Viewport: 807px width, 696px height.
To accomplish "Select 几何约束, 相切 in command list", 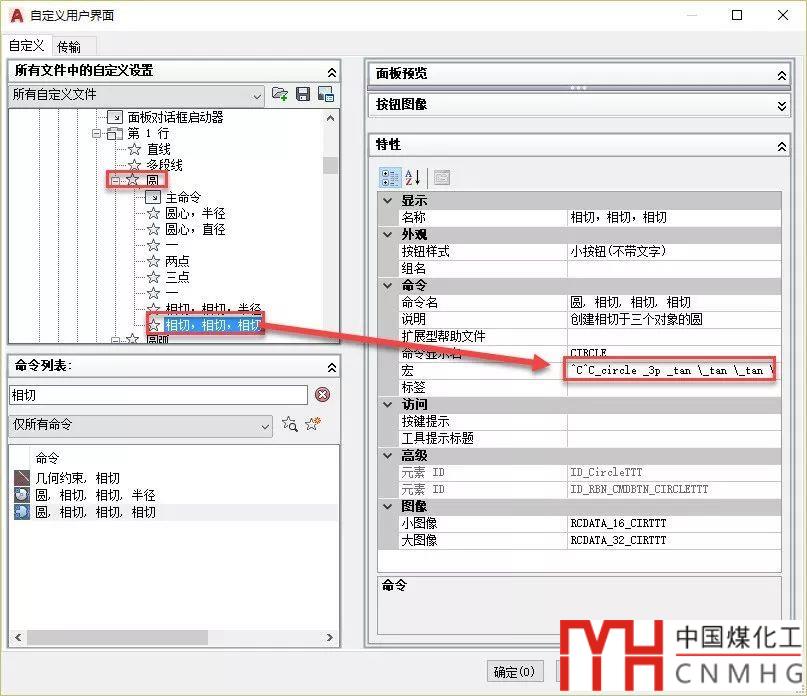I will pos(77,478).
